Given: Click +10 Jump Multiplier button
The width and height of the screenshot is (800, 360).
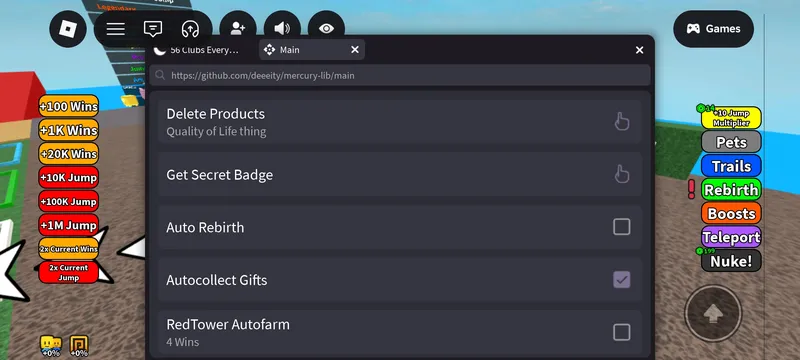Looking at the screenshot, I should tap(731, 118).
